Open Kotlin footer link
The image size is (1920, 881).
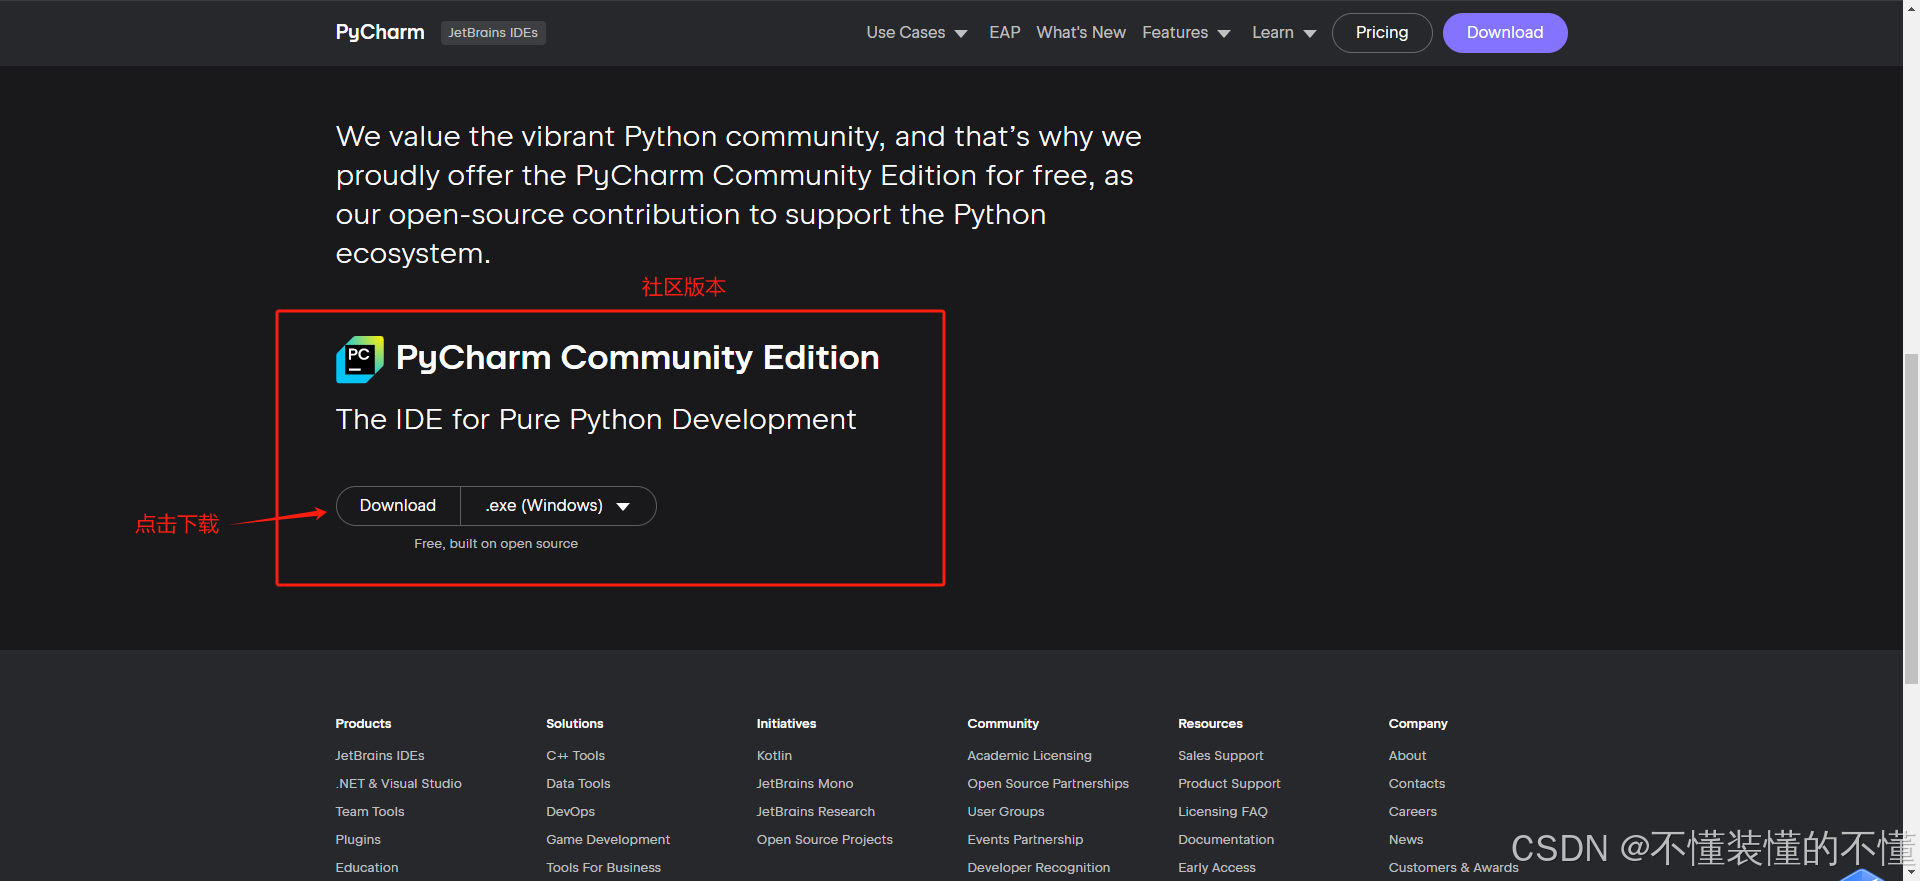[x=774, y=756]
